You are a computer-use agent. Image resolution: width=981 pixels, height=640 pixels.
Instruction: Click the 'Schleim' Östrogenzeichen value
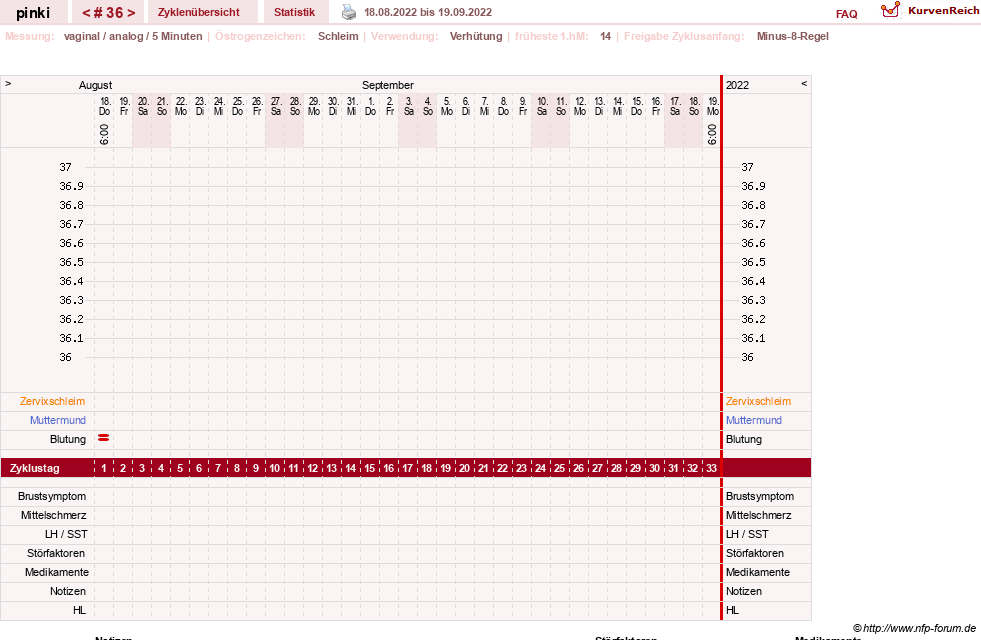(338, 36)
